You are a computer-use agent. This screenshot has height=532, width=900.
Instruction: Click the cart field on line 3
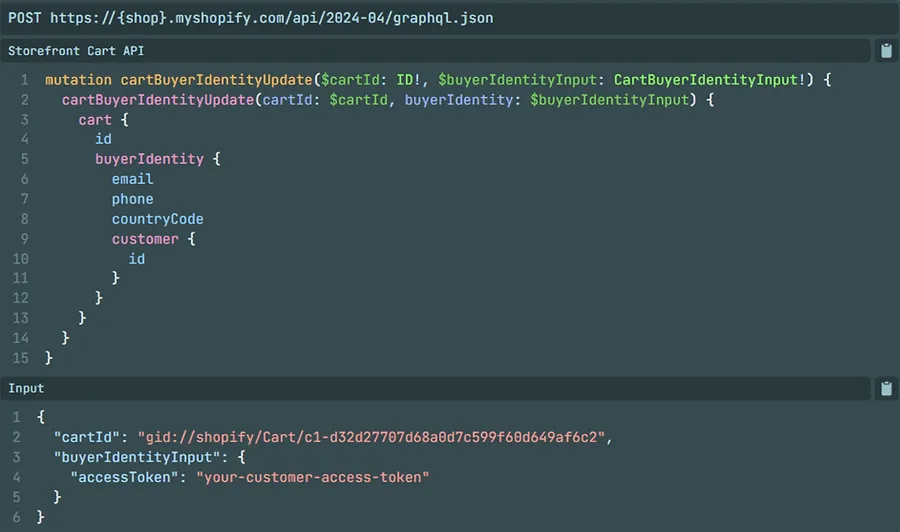pyautogui.click(x=95, y=120)
